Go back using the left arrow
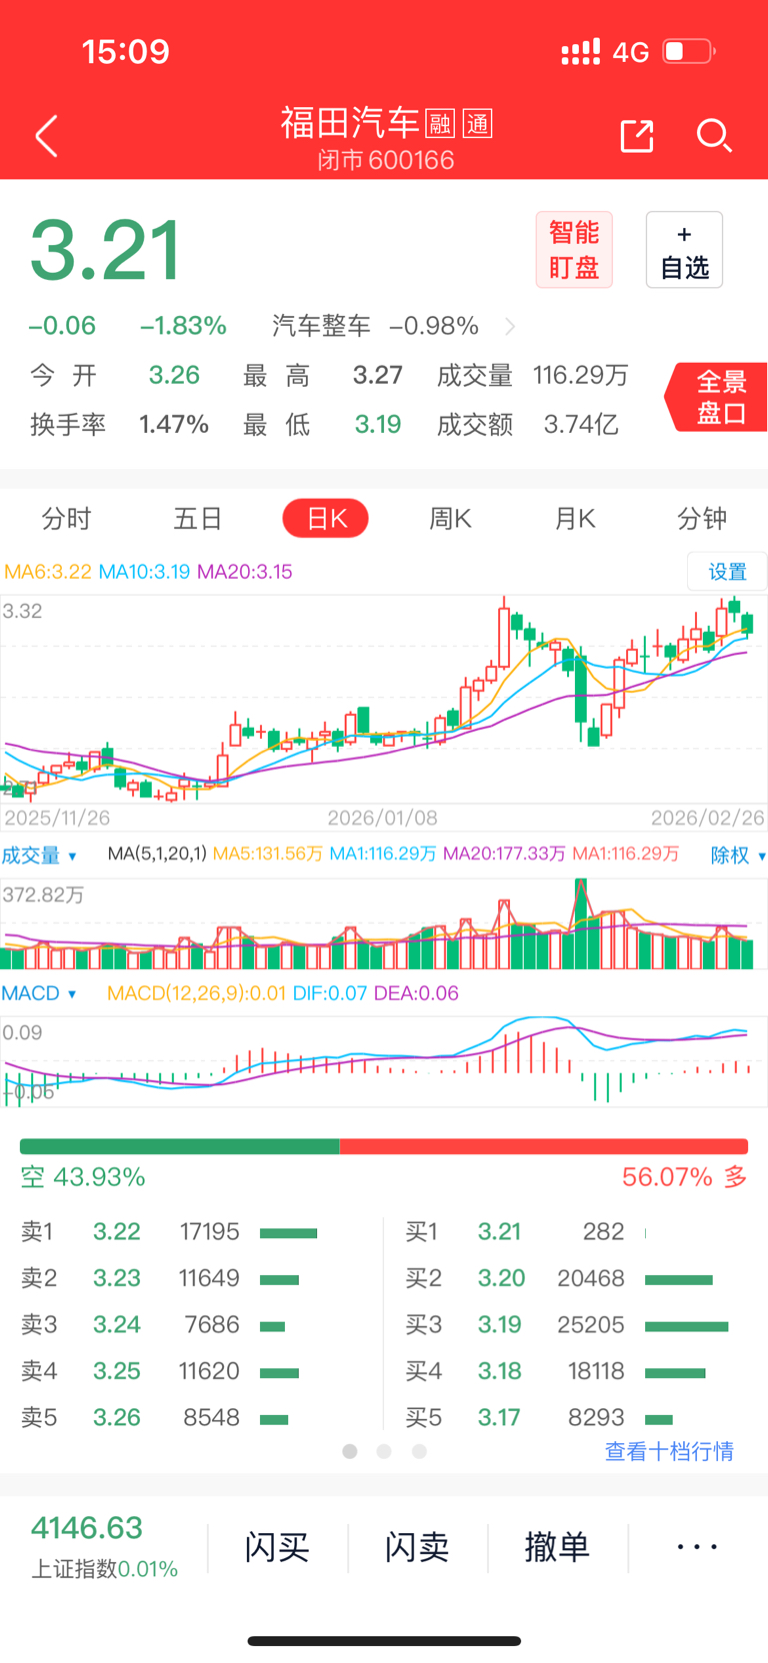 (x=47, y=136)
